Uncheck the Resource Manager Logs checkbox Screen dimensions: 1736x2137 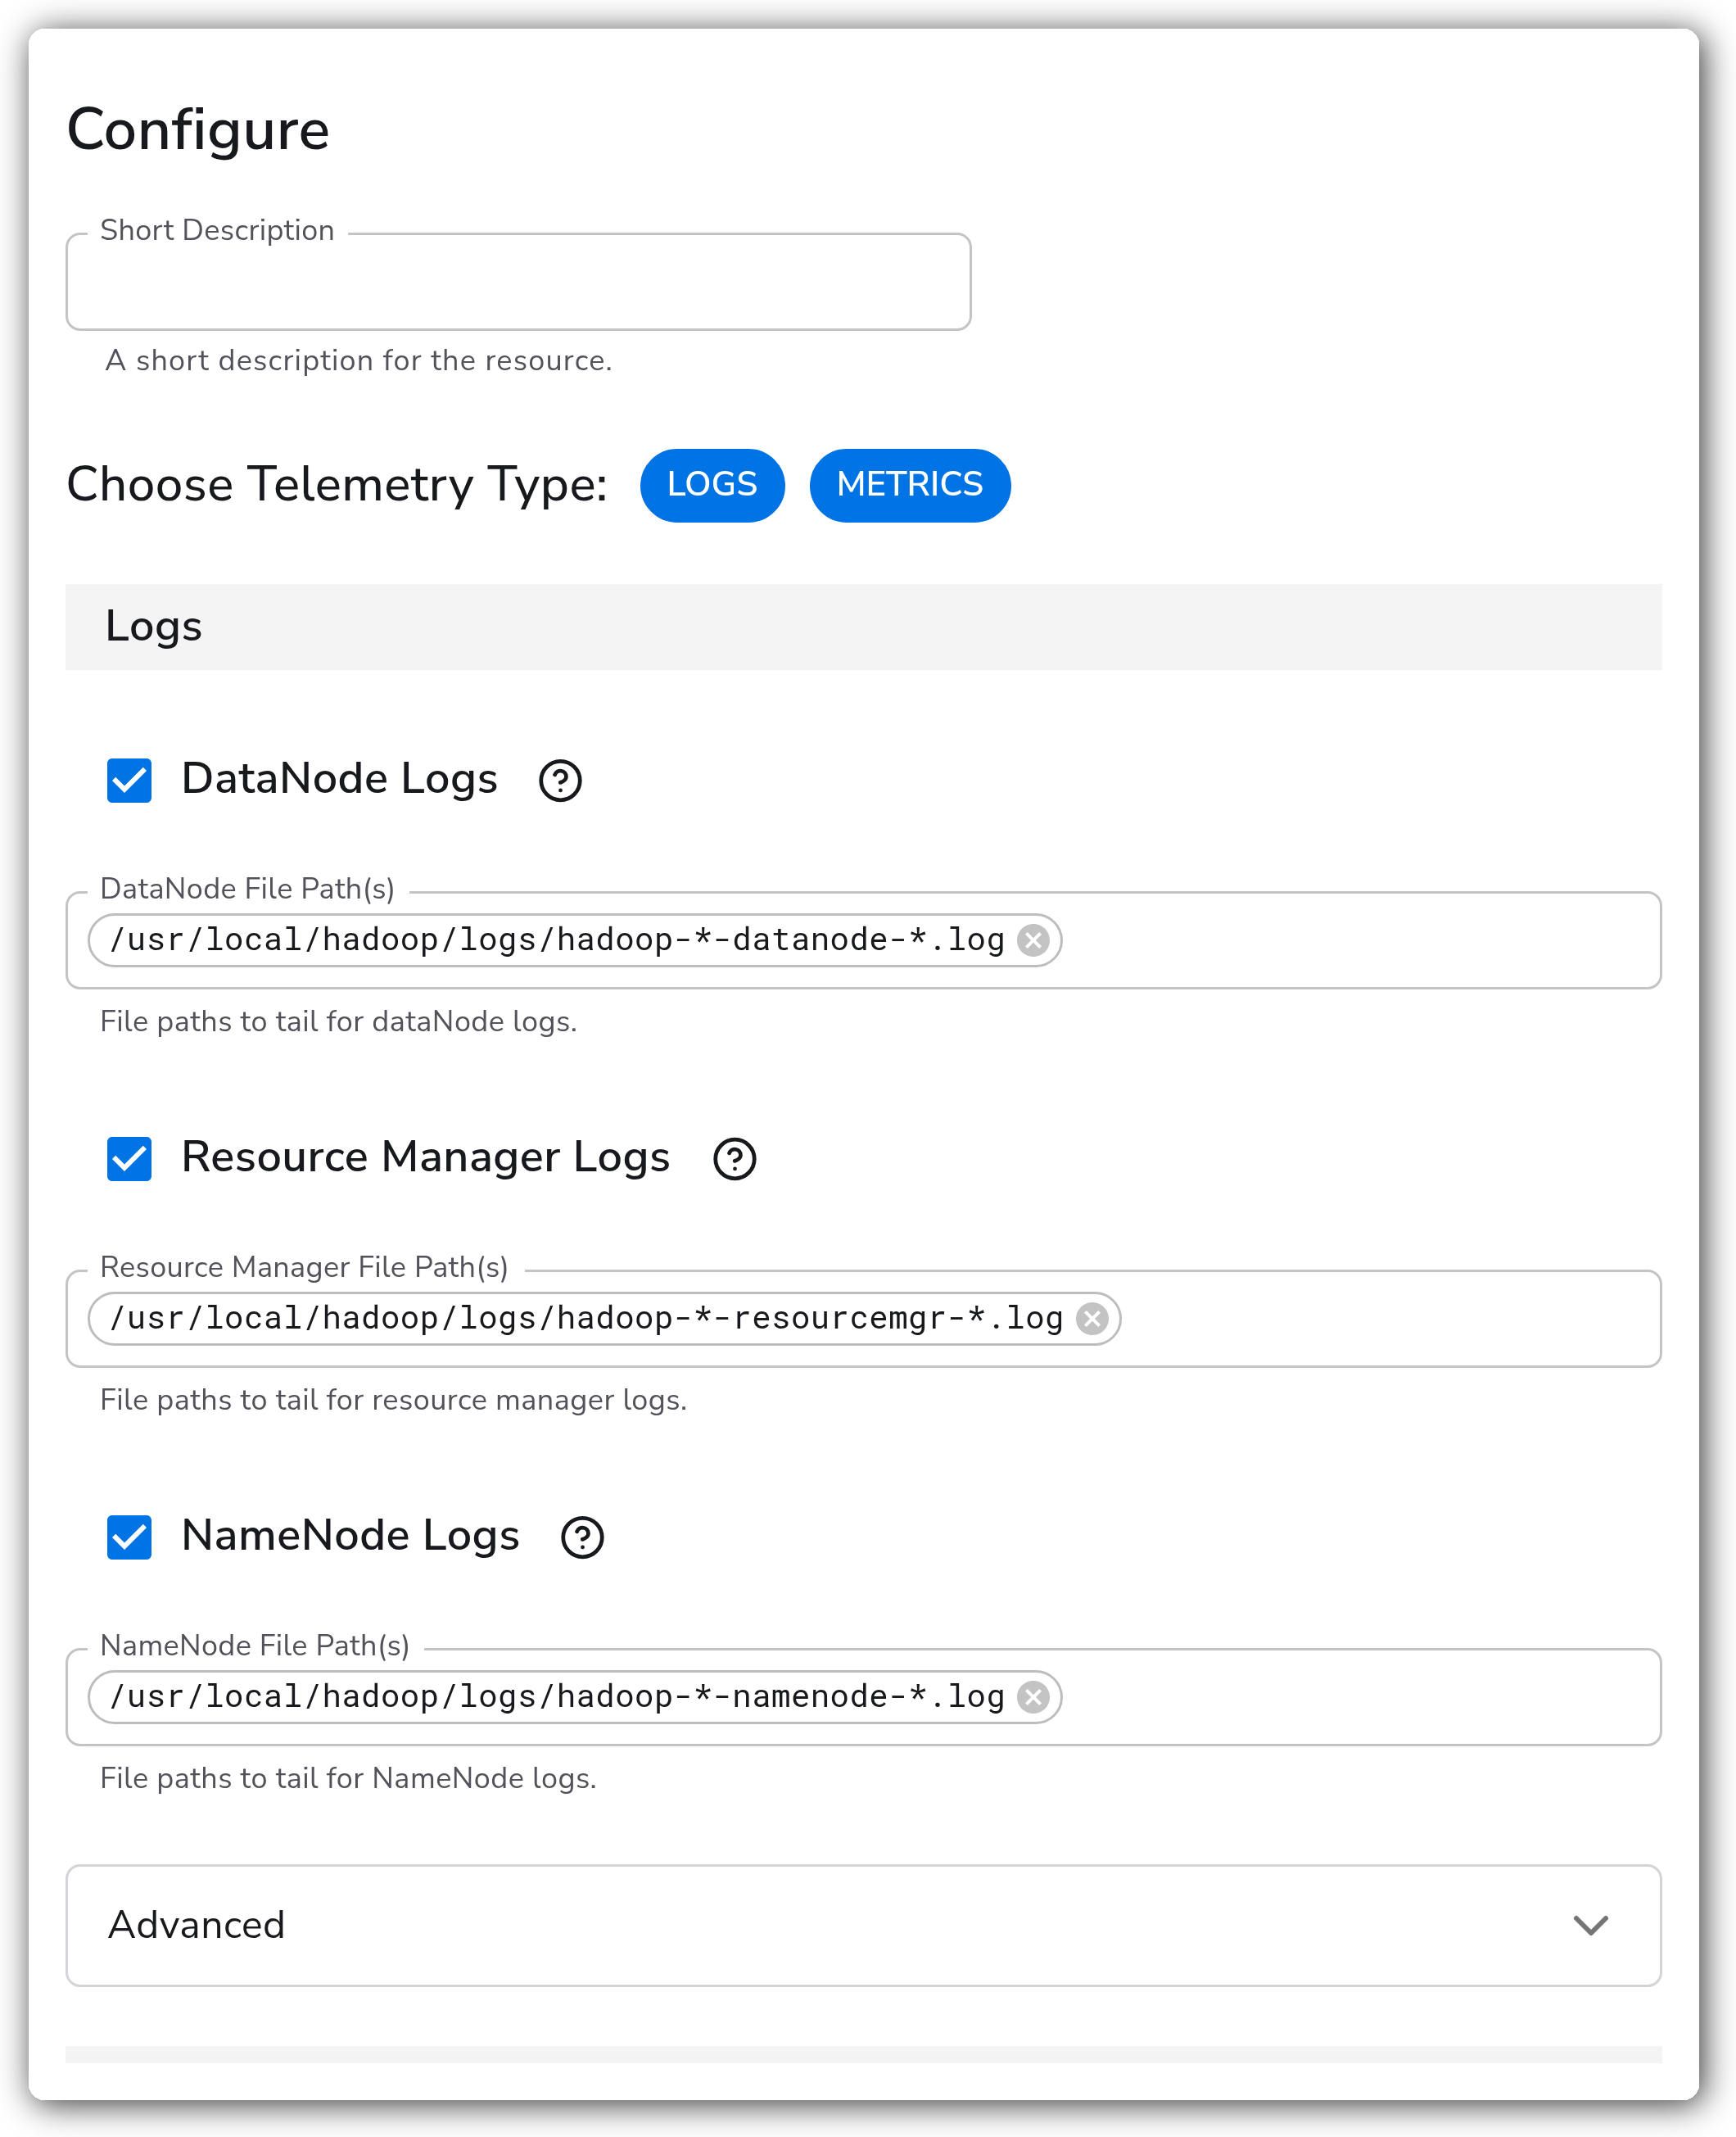pos(129,1158)
